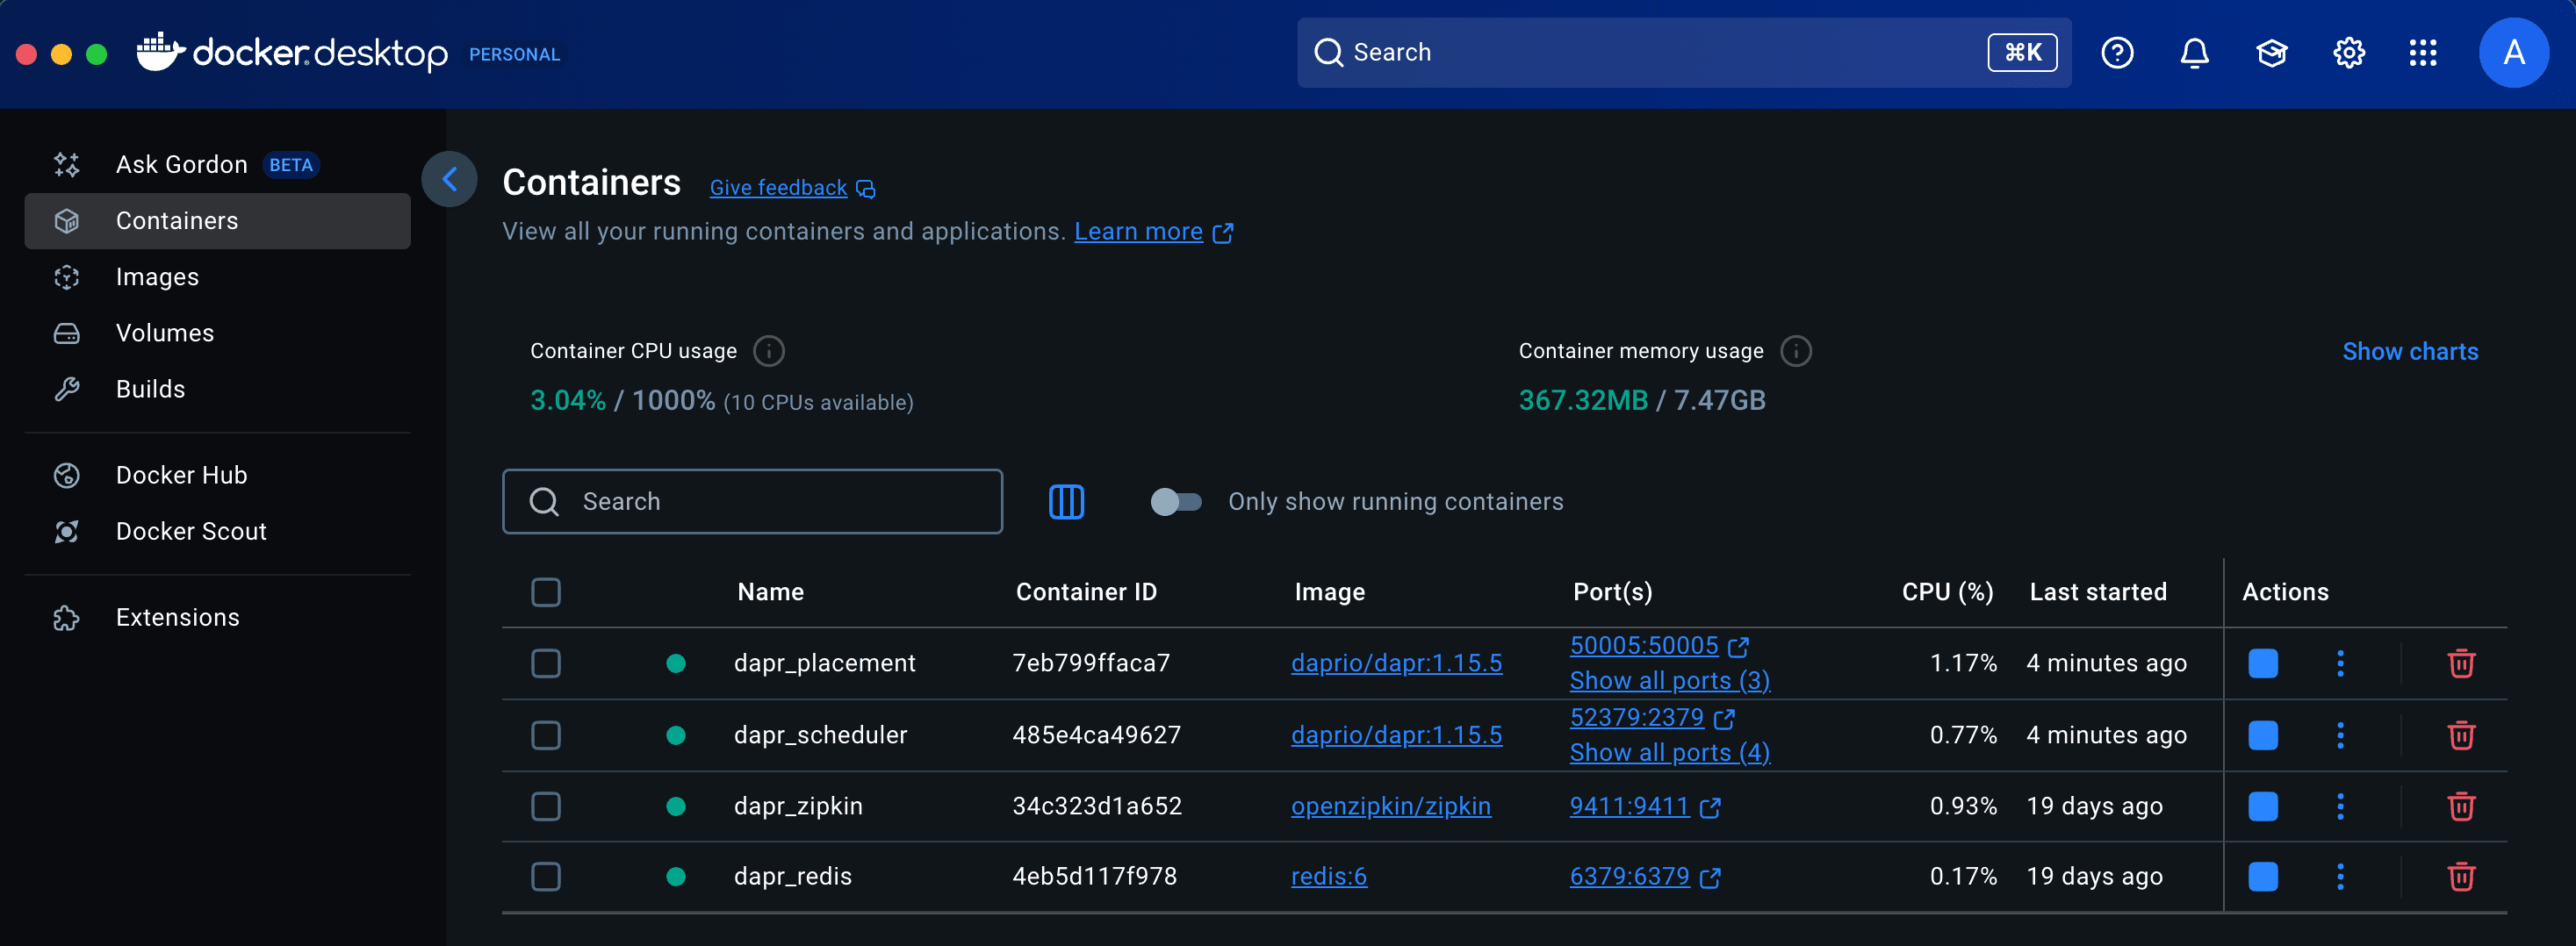Open the redis:6 image link

point(1328,877)
